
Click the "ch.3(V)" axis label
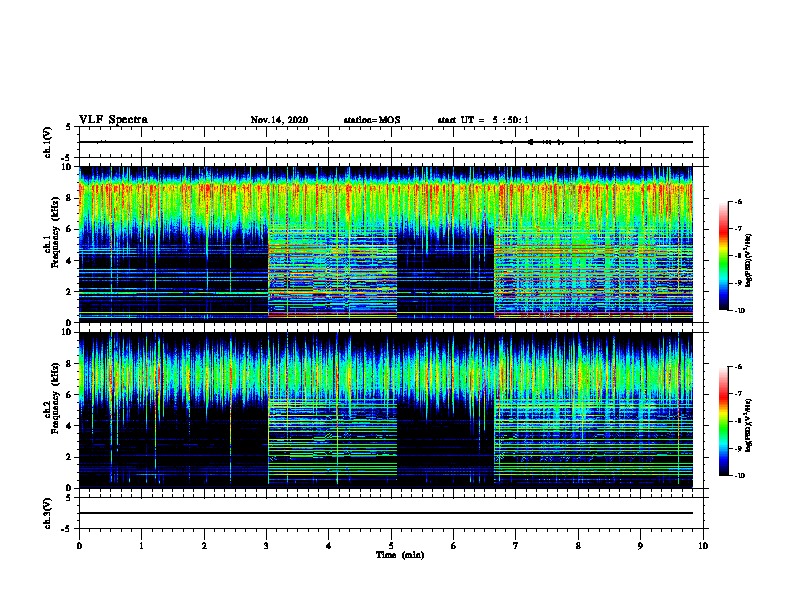click(x=47, y=513)
